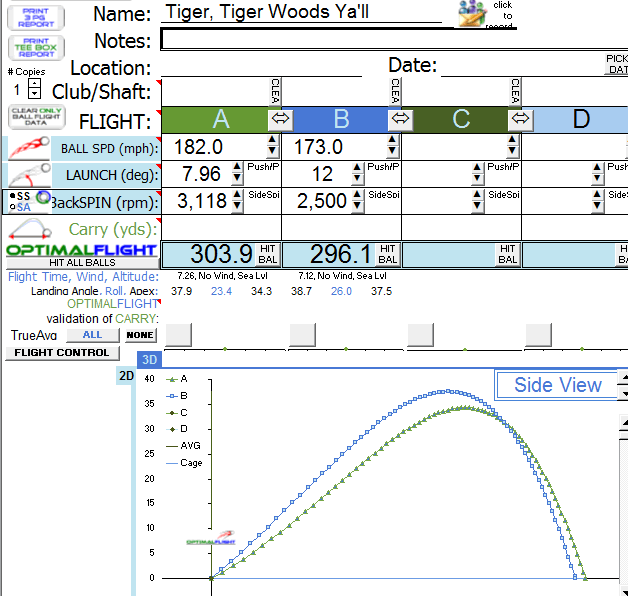Increase flight A backspin
Screen dimensions: 628x596
[237, 194]
